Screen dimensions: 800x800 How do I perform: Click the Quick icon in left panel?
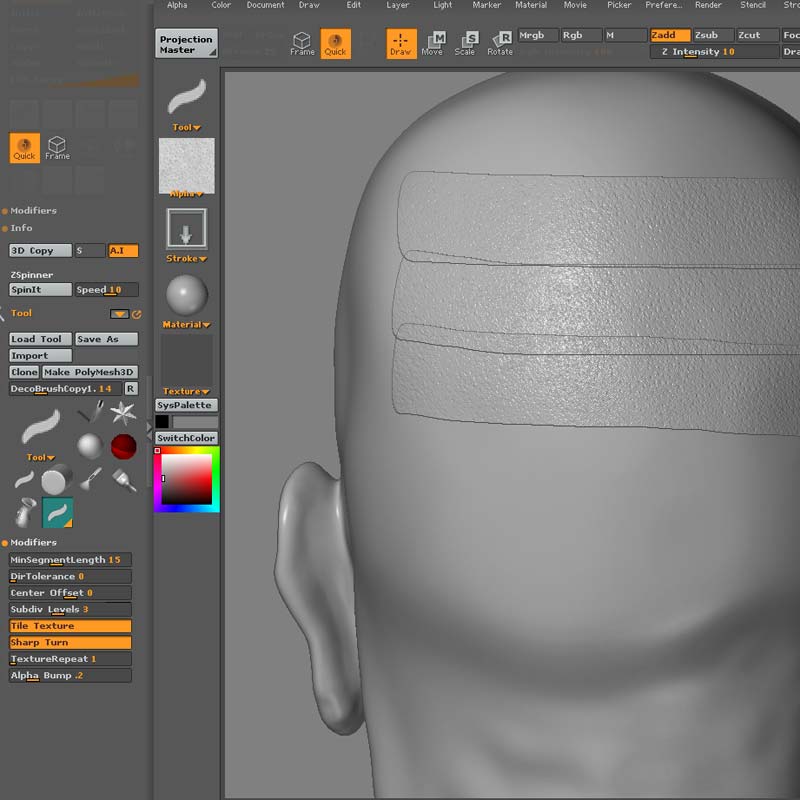[24, 148]
